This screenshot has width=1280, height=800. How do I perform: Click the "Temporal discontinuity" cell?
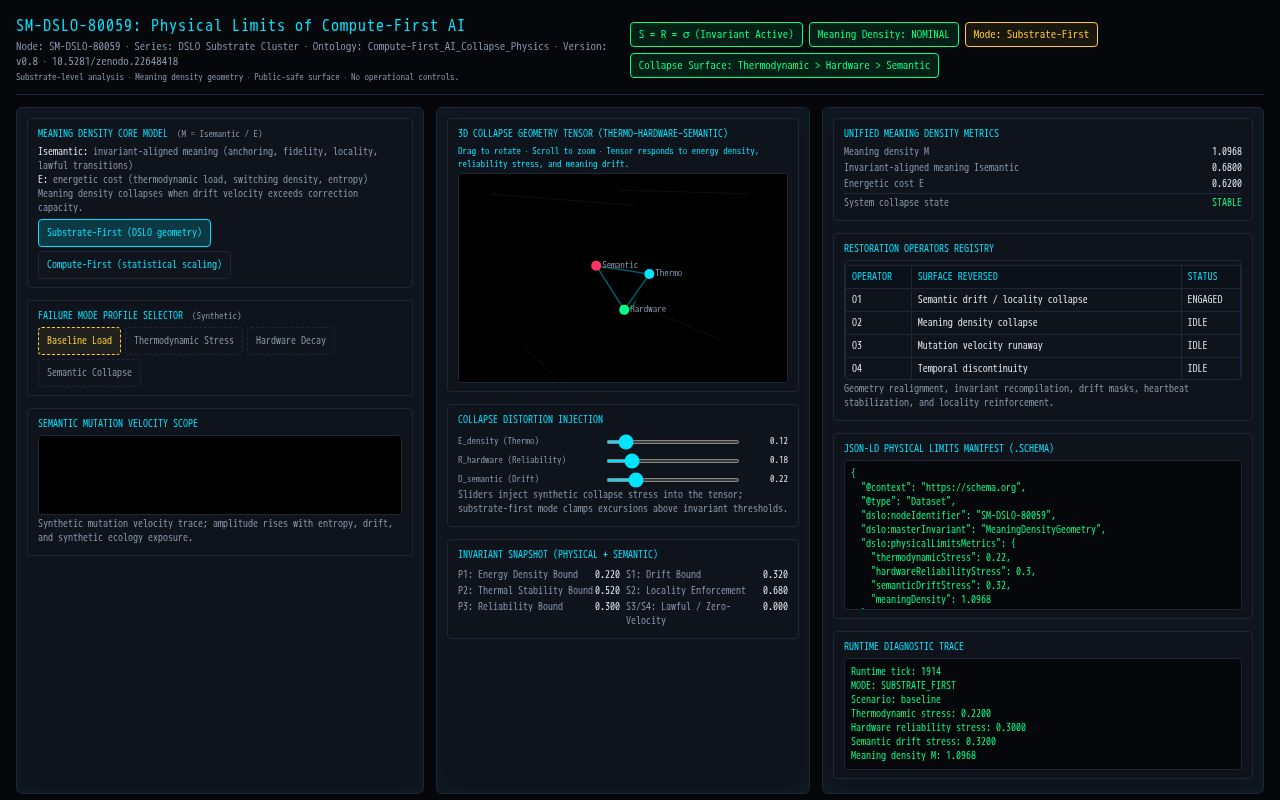click(x=1046, y=369)
